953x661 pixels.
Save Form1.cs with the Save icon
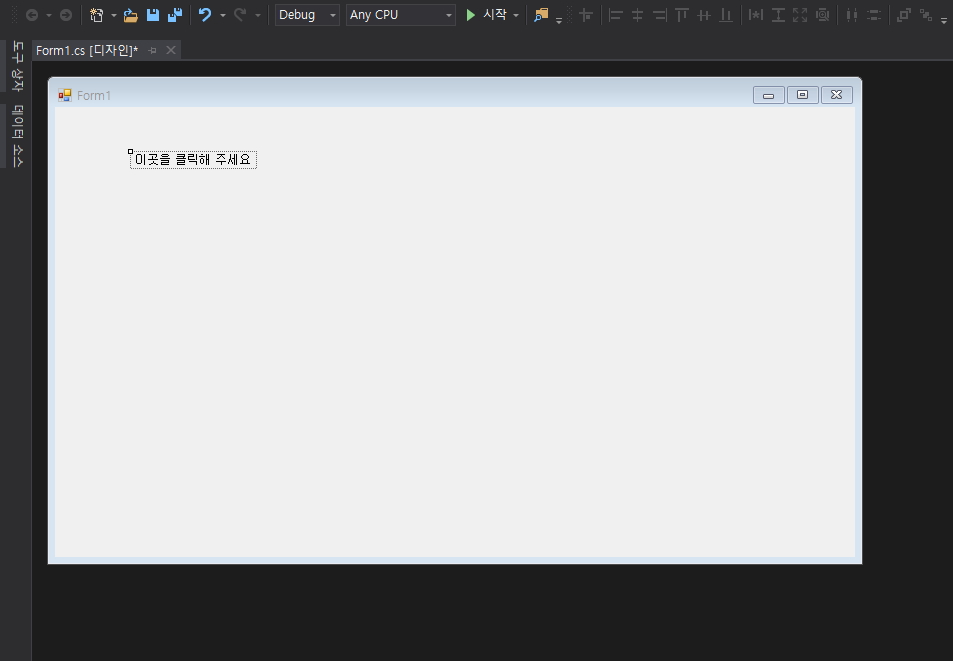tap(153, 15)
